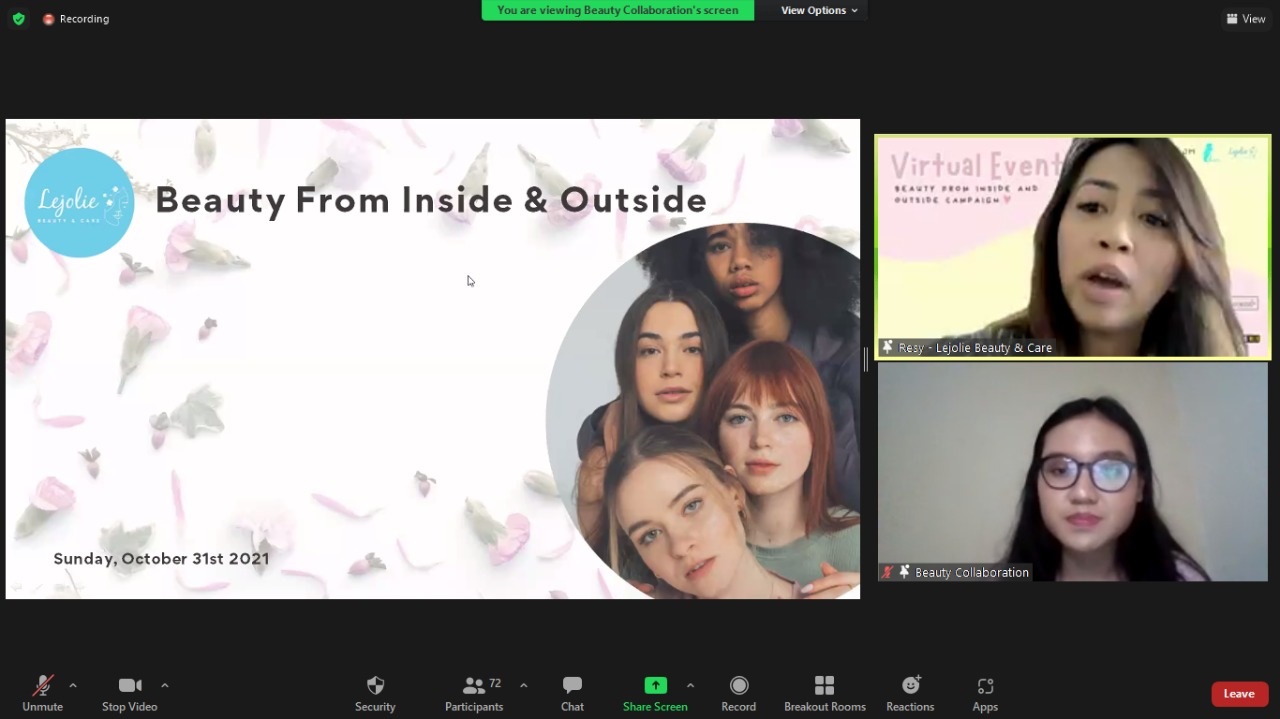Expand video options arrow beside Stop Video

(x=165, y=685)
